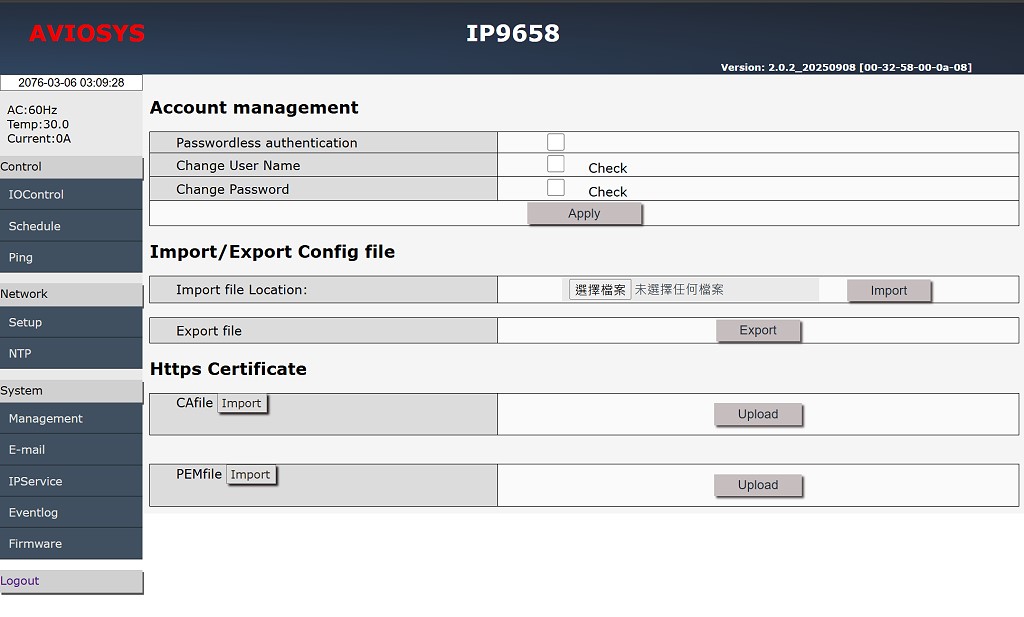
Task: Enable the Passwordless authentication checkbox
Action: point(556,142)
